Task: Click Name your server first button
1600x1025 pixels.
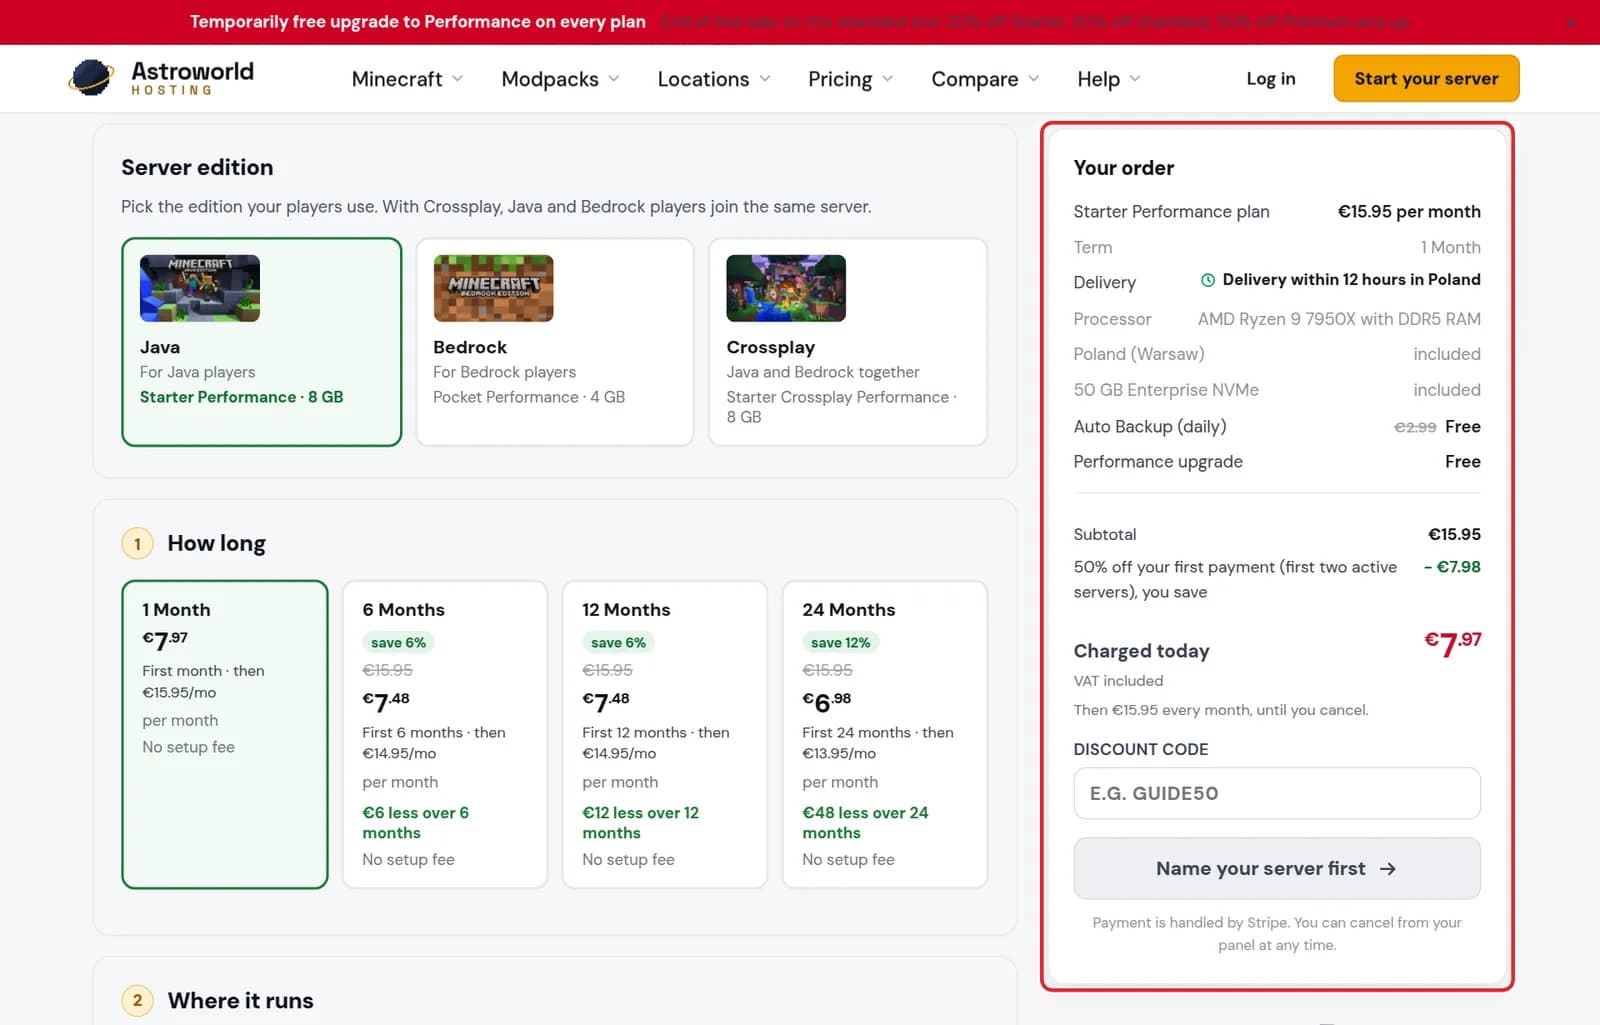Action: 1277,868
